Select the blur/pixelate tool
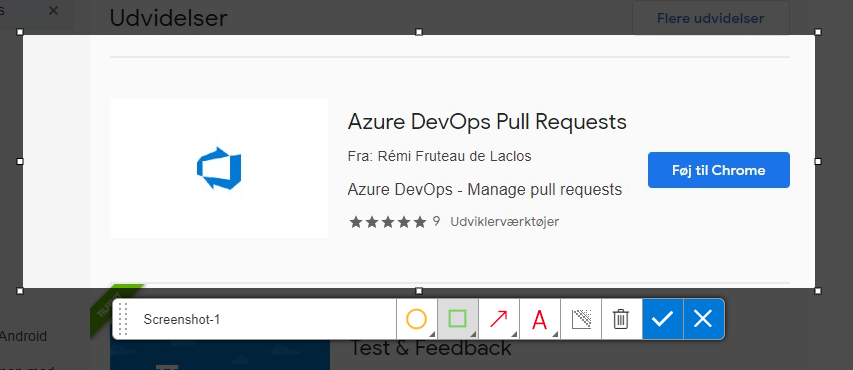 [581, 319]
